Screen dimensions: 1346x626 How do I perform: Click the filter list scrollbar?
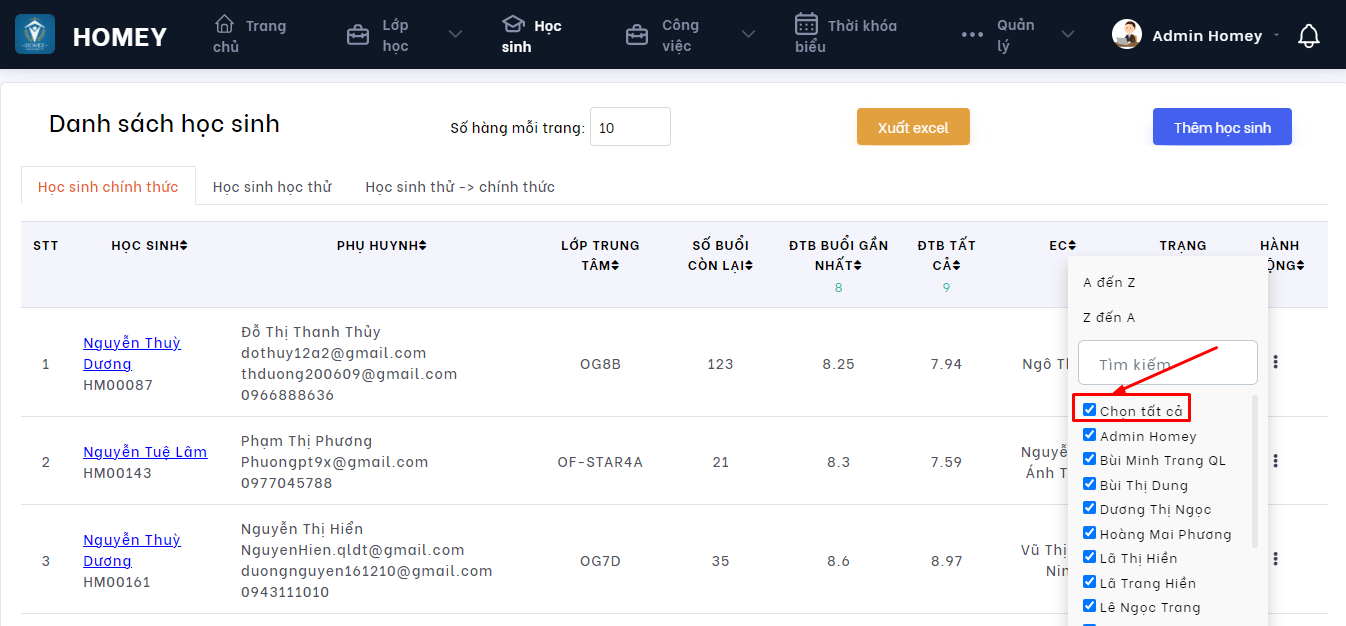(1255, 471)
